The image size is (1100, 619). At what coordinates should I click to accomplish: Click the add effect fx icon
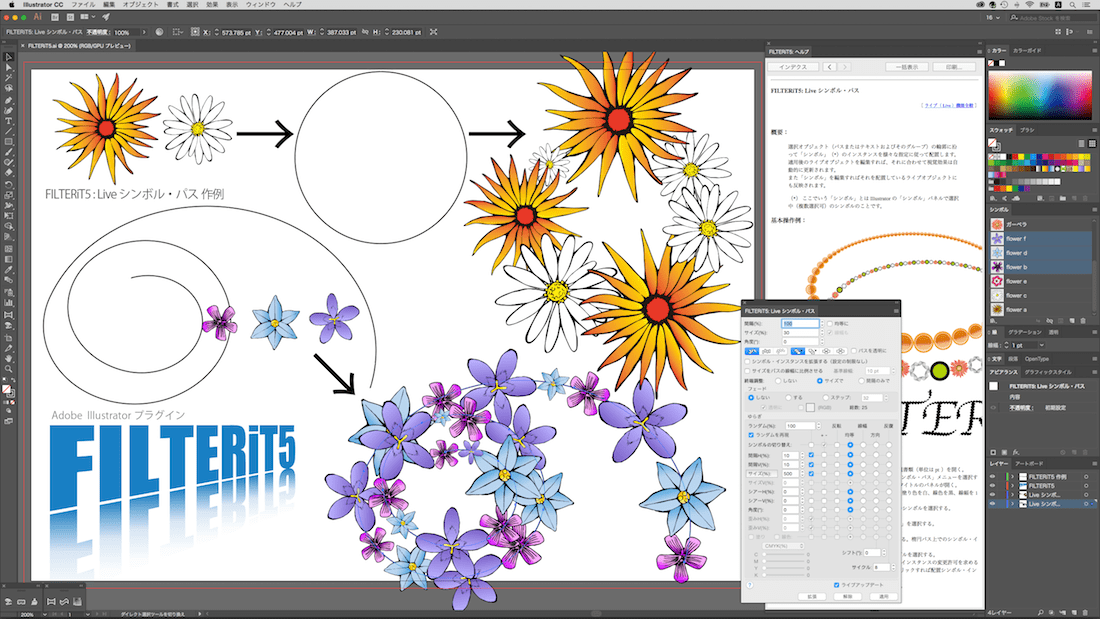pos(1016,452)
